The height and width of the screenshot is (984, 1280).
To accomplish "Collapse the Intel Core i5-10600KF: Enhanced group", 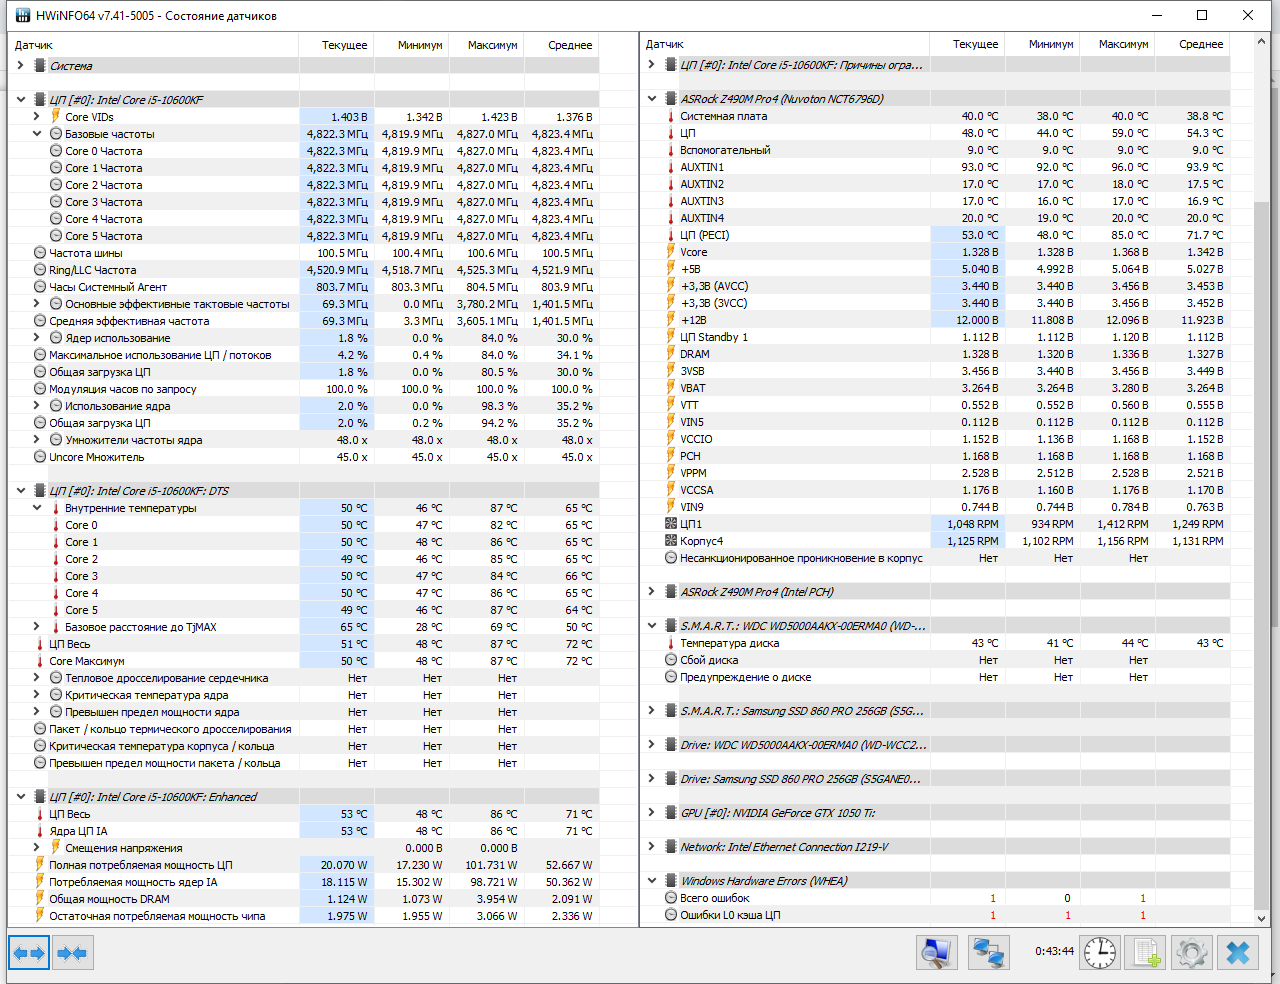I will tap(21, 797).
